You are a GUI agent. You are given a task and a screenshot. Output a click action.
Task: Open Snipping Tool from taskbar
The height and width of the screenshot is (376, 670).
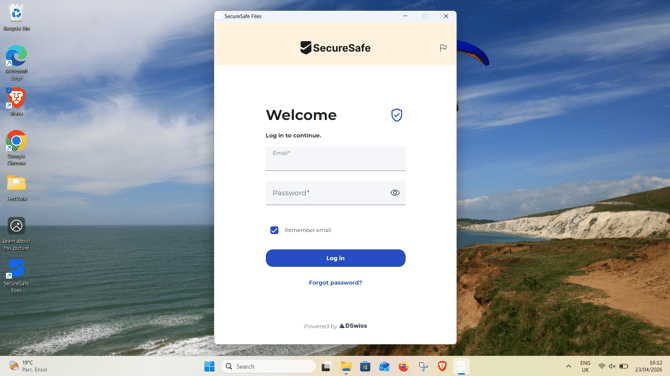(x=423, y=366)
